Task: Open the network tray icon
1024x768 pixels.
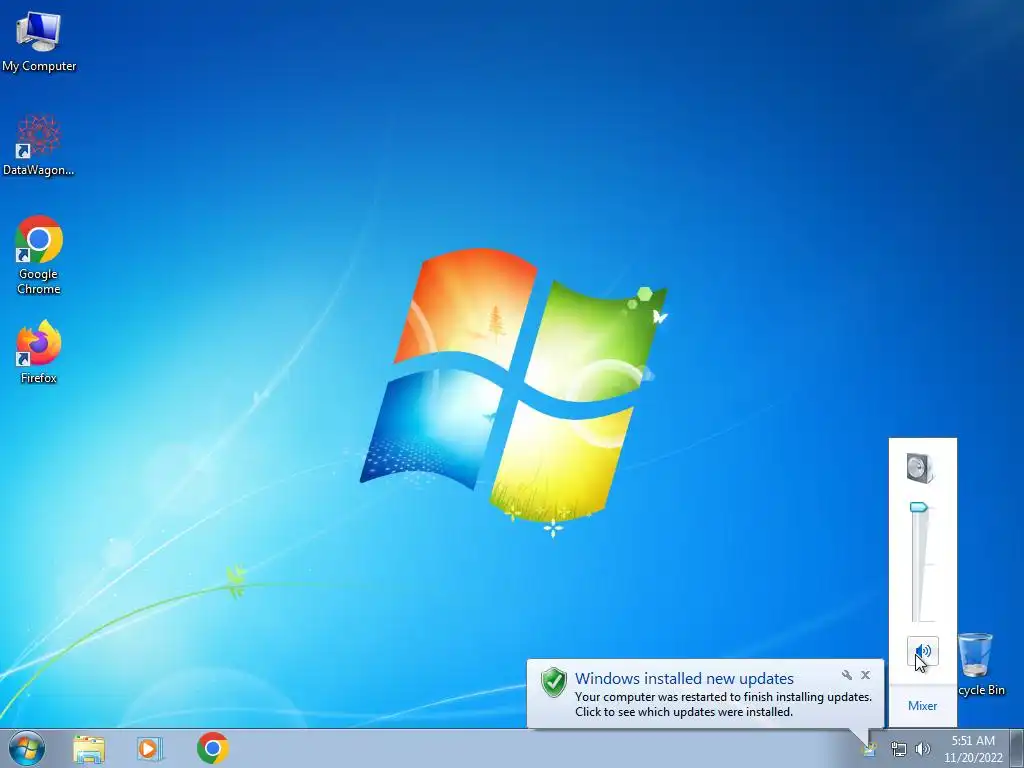Action: [x=899, y=749]
